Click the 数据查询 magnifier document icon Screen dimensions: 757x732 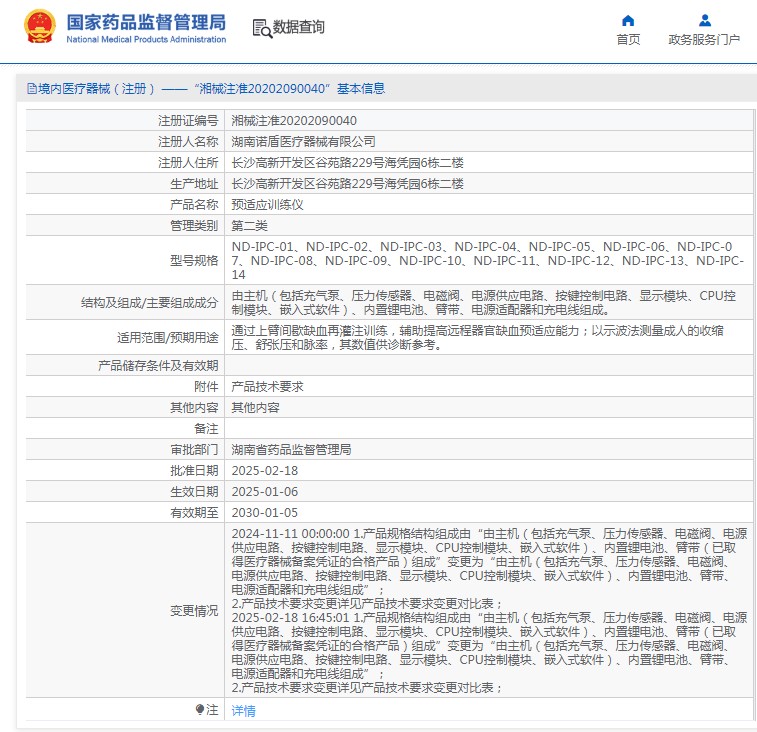pyautogui.click(x=261, y=28)
